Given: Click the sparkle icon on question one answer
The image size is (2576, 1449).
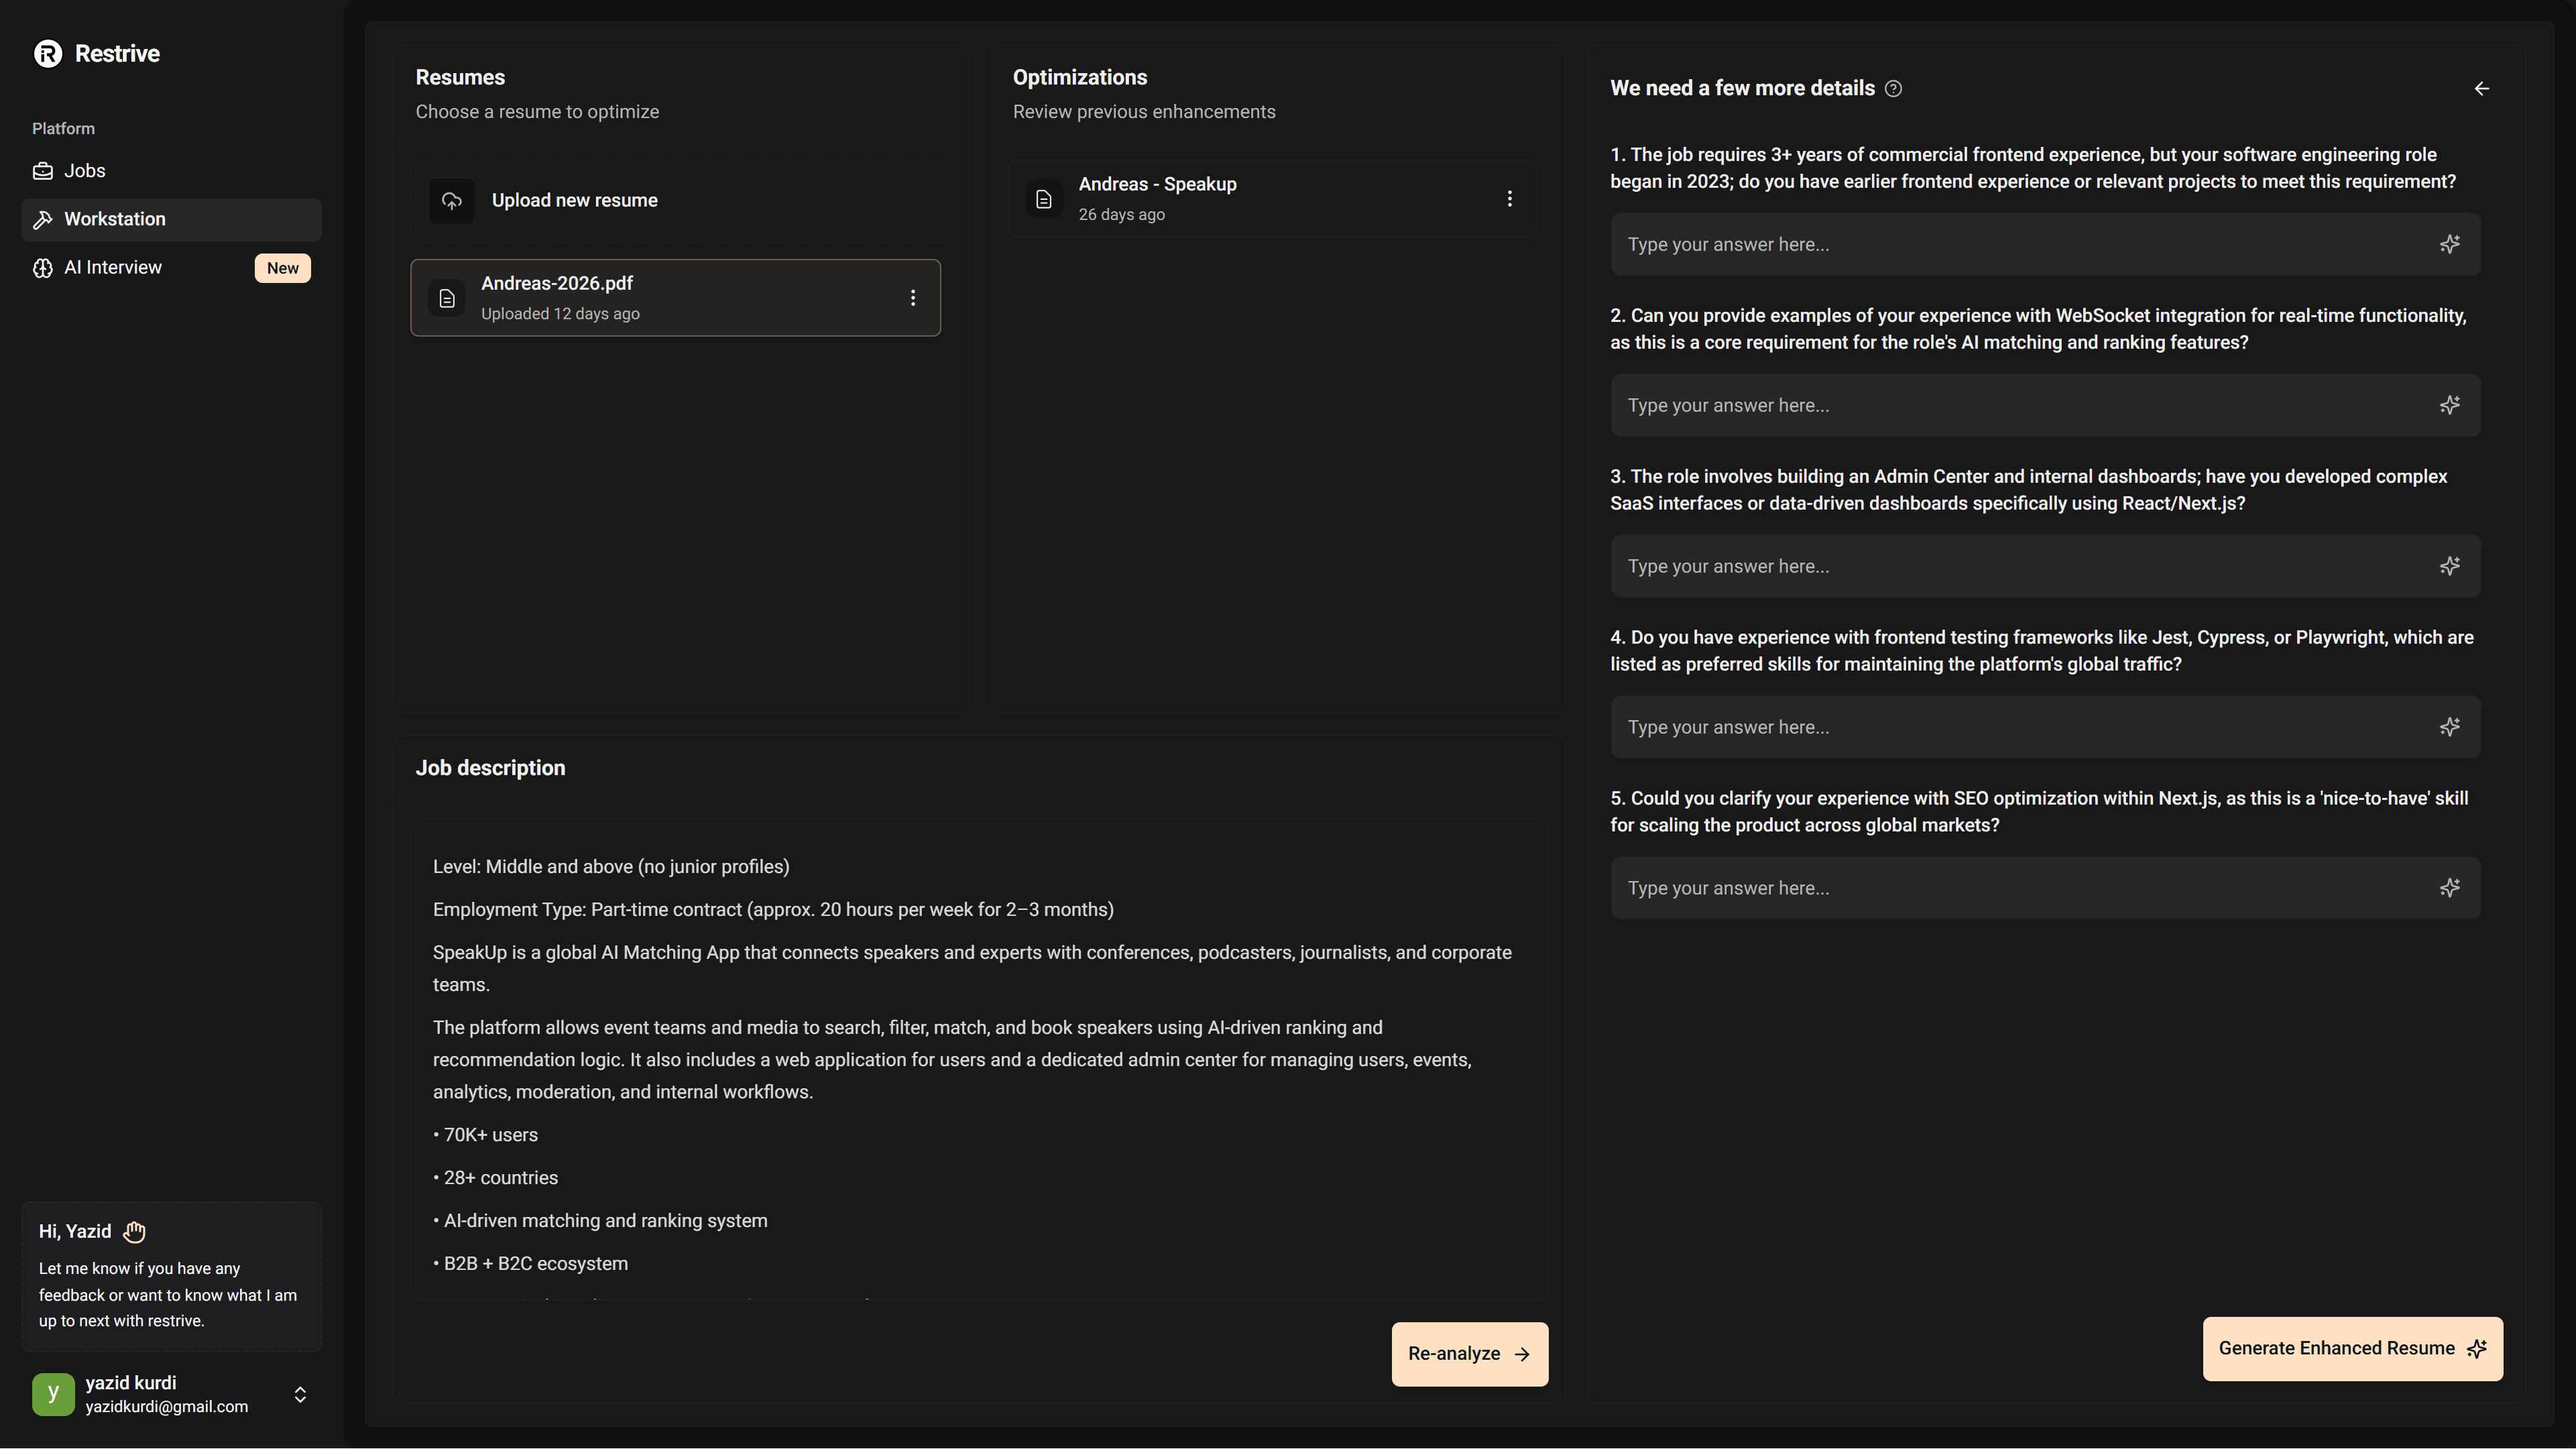Looking at the screenshot, I should pos(2450,244).
